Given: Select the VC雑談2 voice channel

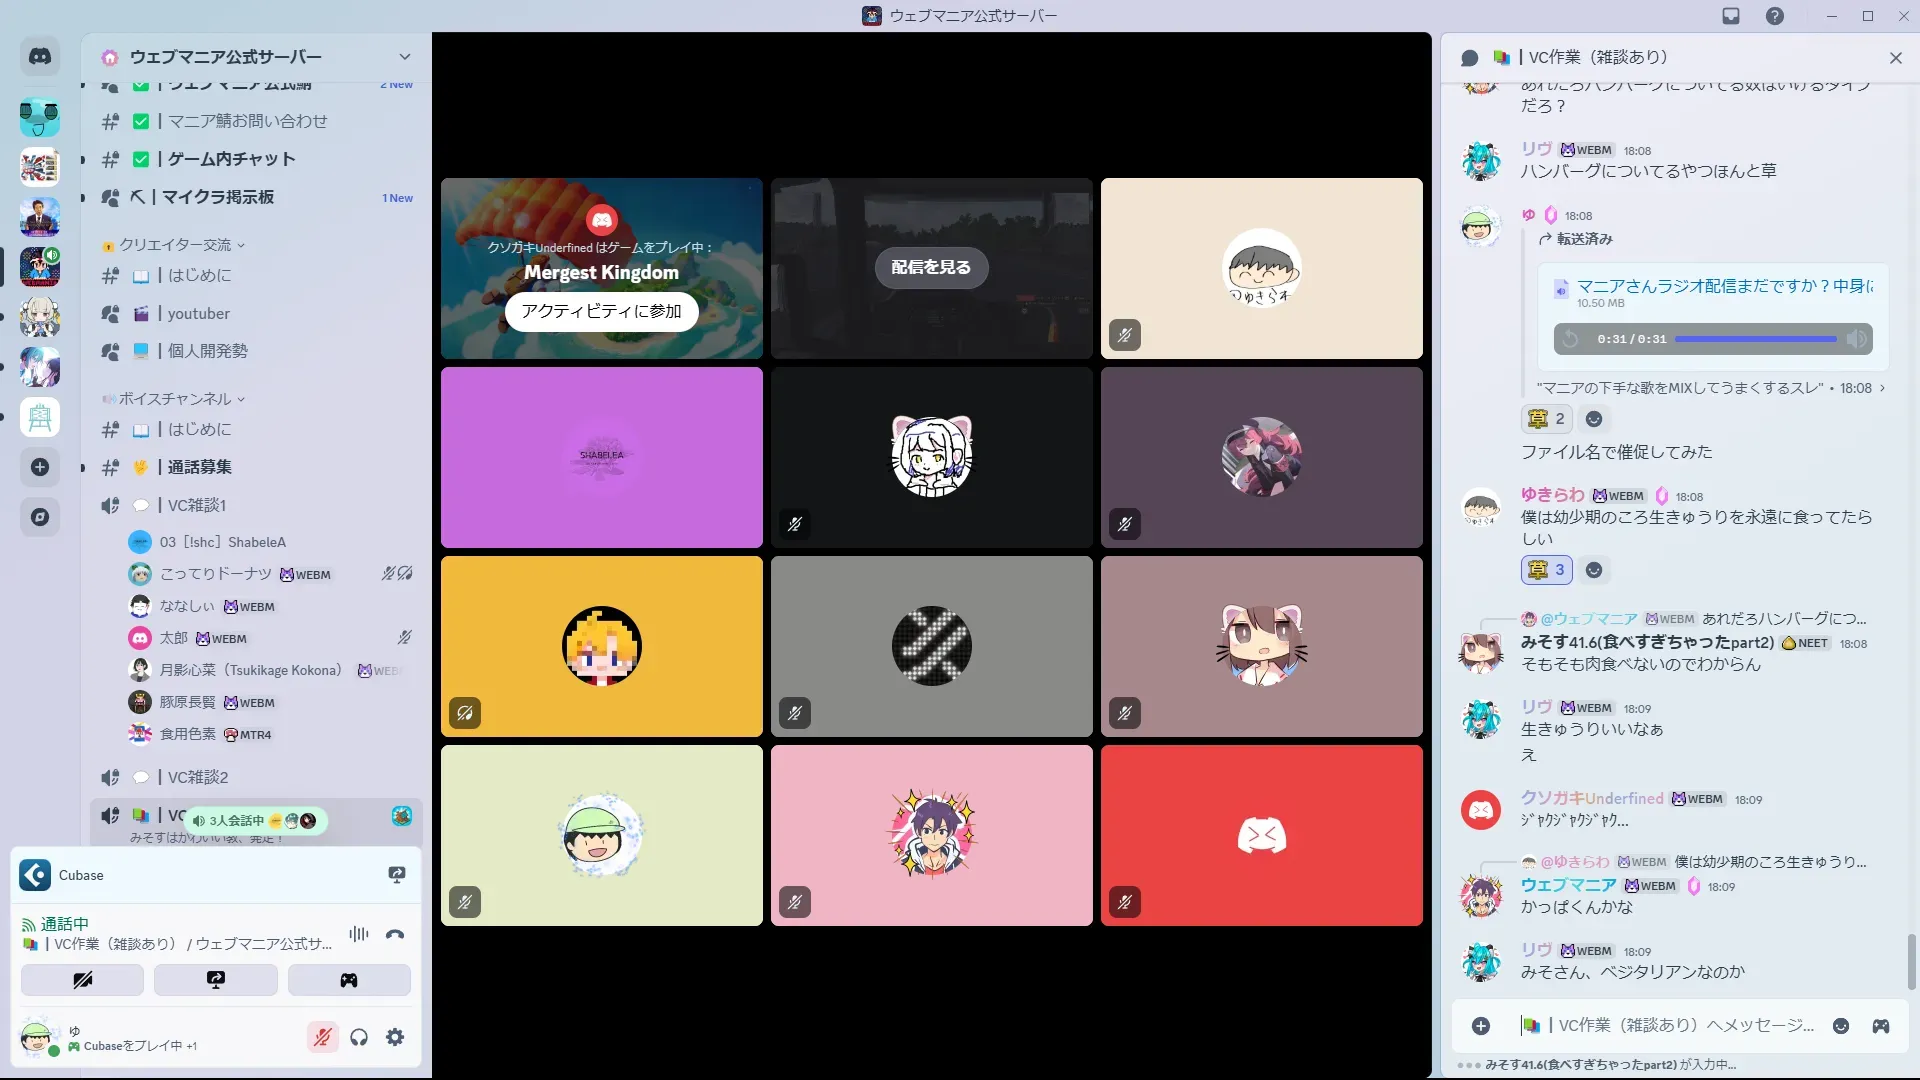Looking at the screenshot, I should click(x=198, y=777).
